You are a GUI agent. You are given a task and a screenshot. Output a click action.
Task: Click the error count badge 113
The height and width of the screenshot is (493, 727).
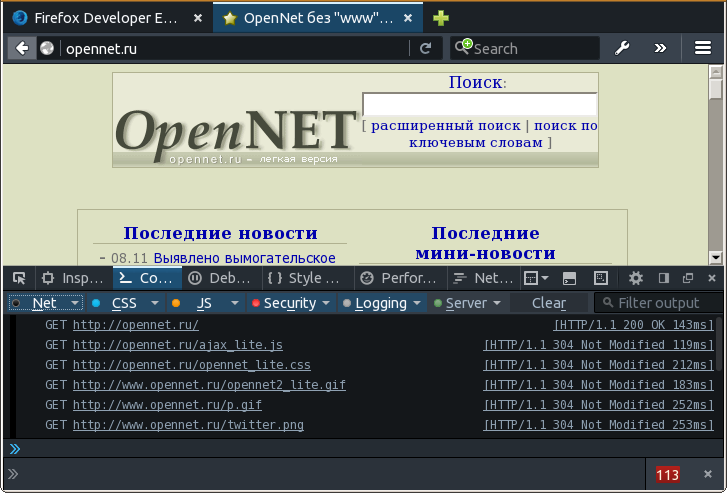point(667,474)
